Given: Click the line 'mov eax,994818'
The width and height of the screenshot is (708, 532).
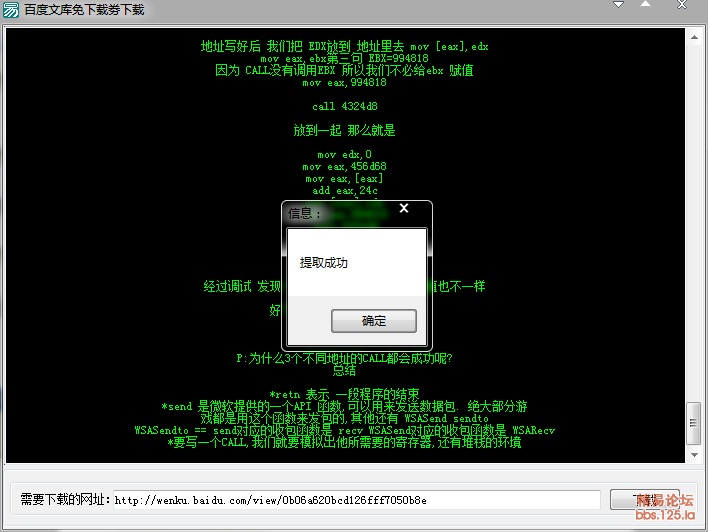Looking at the screenshot, I should [x=345, y=83].
